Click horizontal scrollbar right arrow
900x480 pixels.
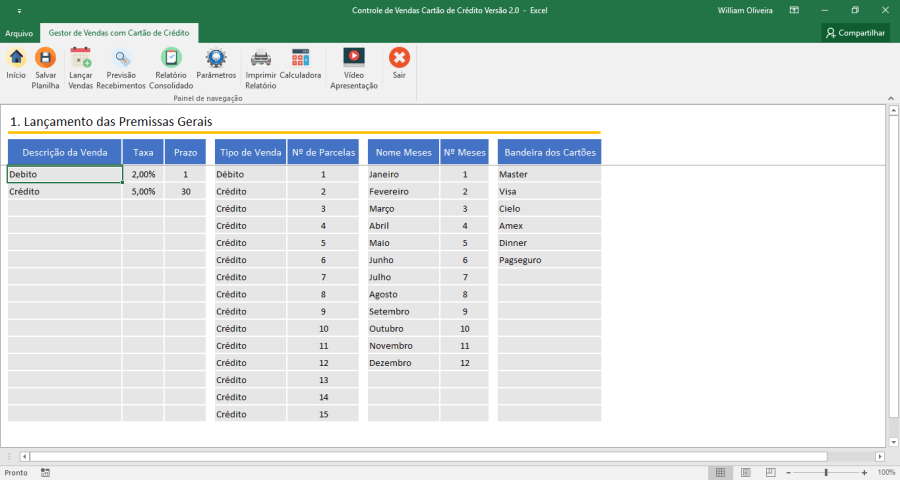pyautogui.click(x=880, y=456)
